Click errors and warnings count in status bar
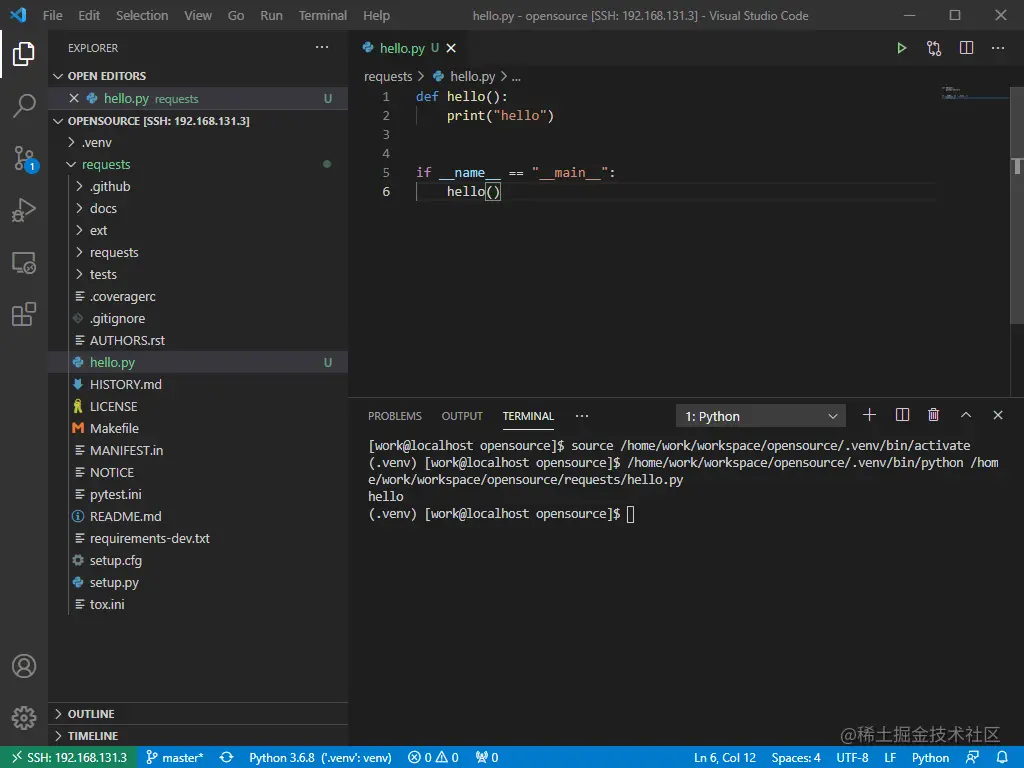1024x768 pixels. (x=433, y=758)
